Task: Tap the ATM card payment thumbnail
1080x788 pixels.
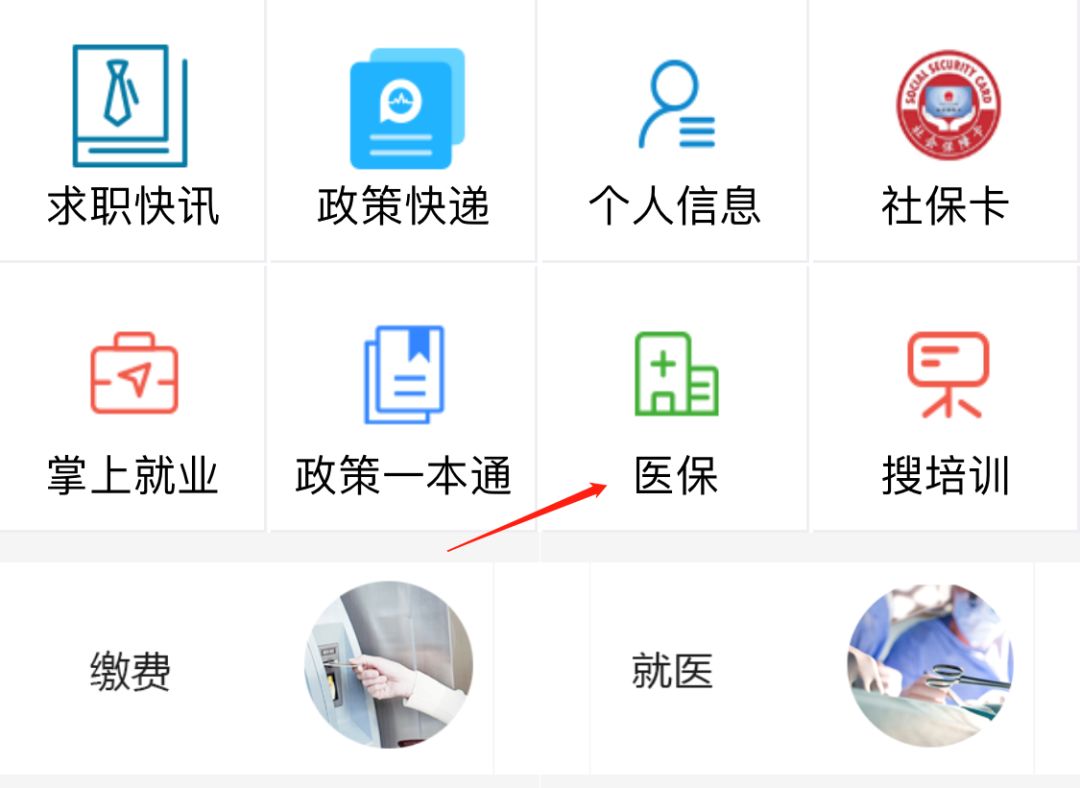Action: tap(389, 665)
